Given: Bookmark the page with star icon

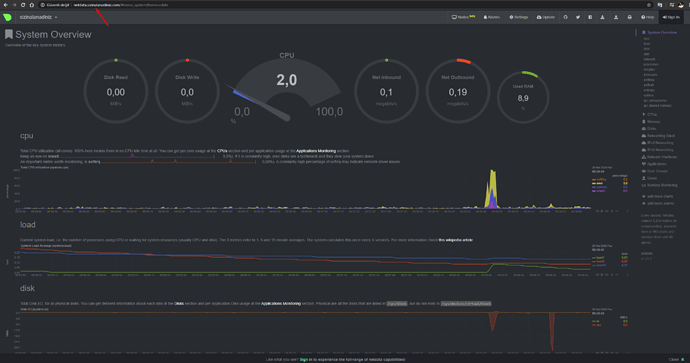Looking at the screenshot, I should [649, 5].
